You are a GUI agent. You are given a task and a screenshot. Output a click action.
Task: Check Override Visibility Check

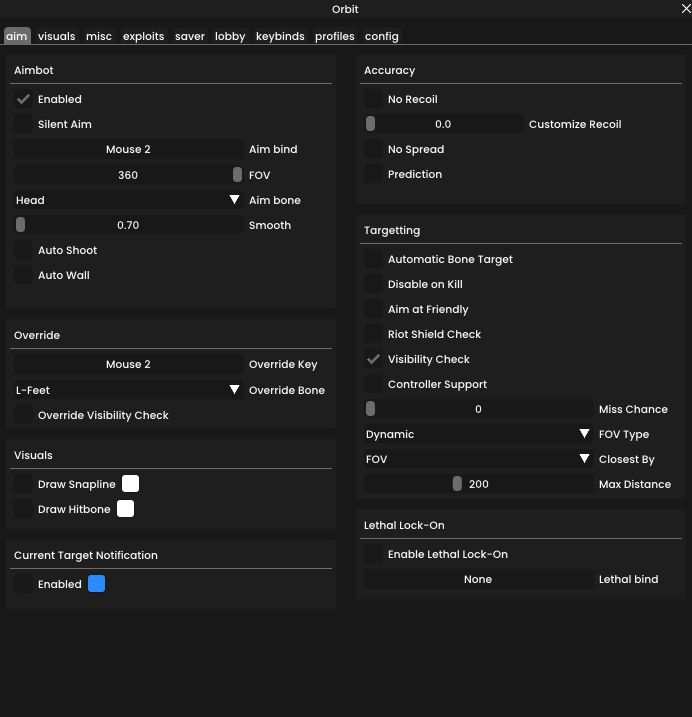(x=23, y=415)
